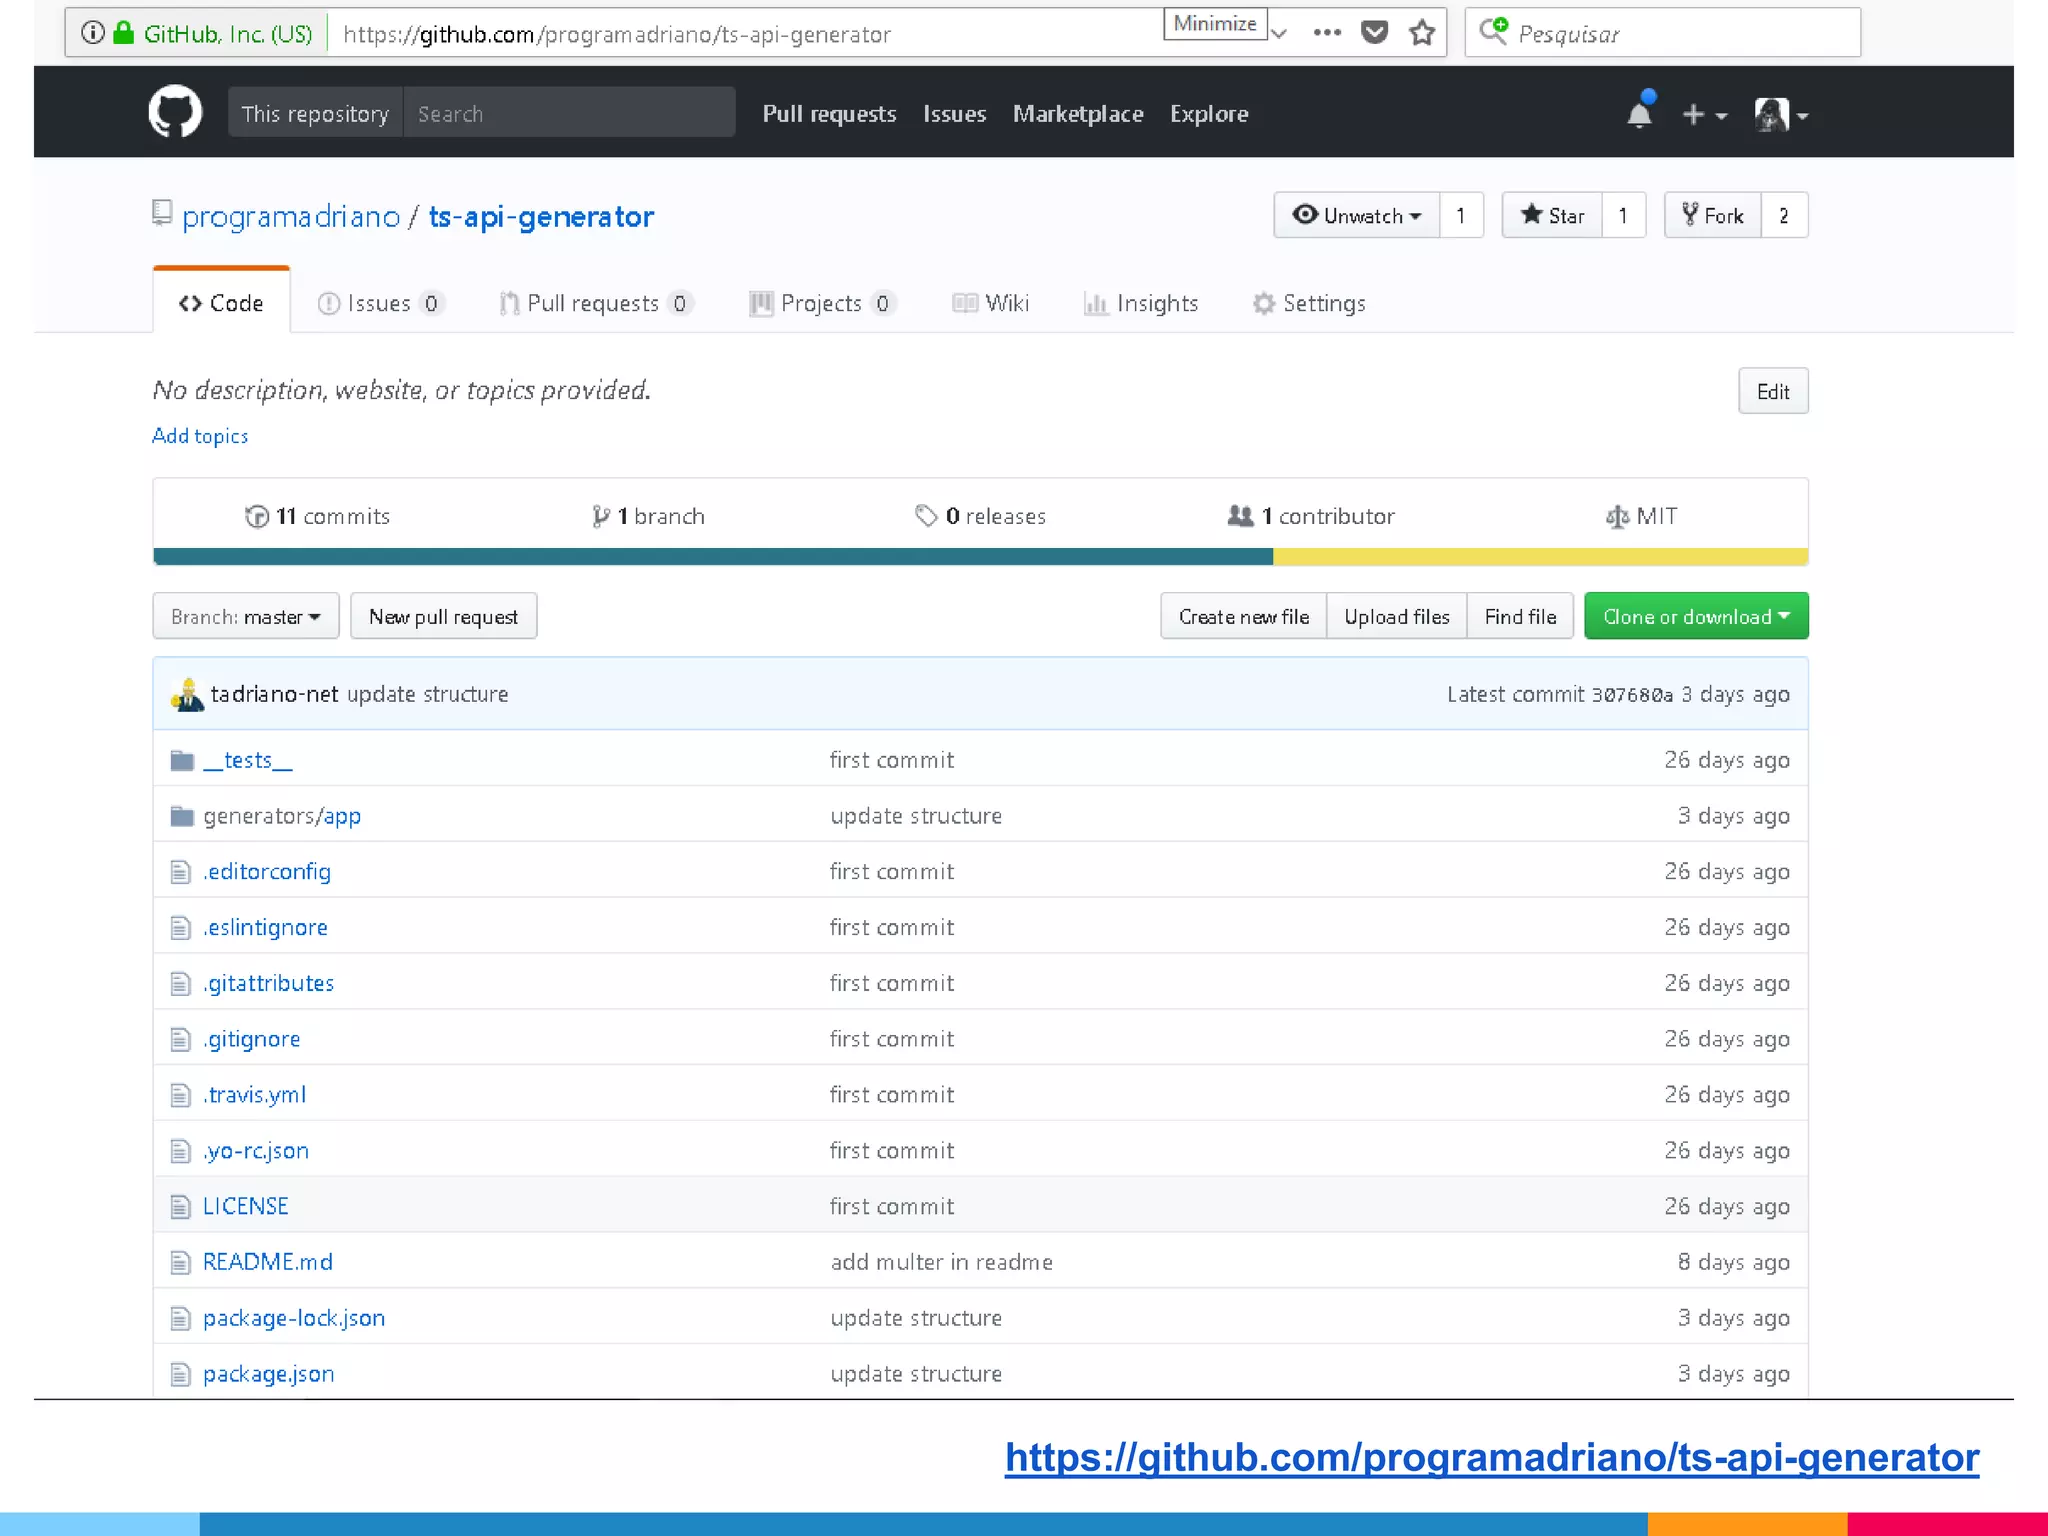Open the generators/app folder

[282, 817]
